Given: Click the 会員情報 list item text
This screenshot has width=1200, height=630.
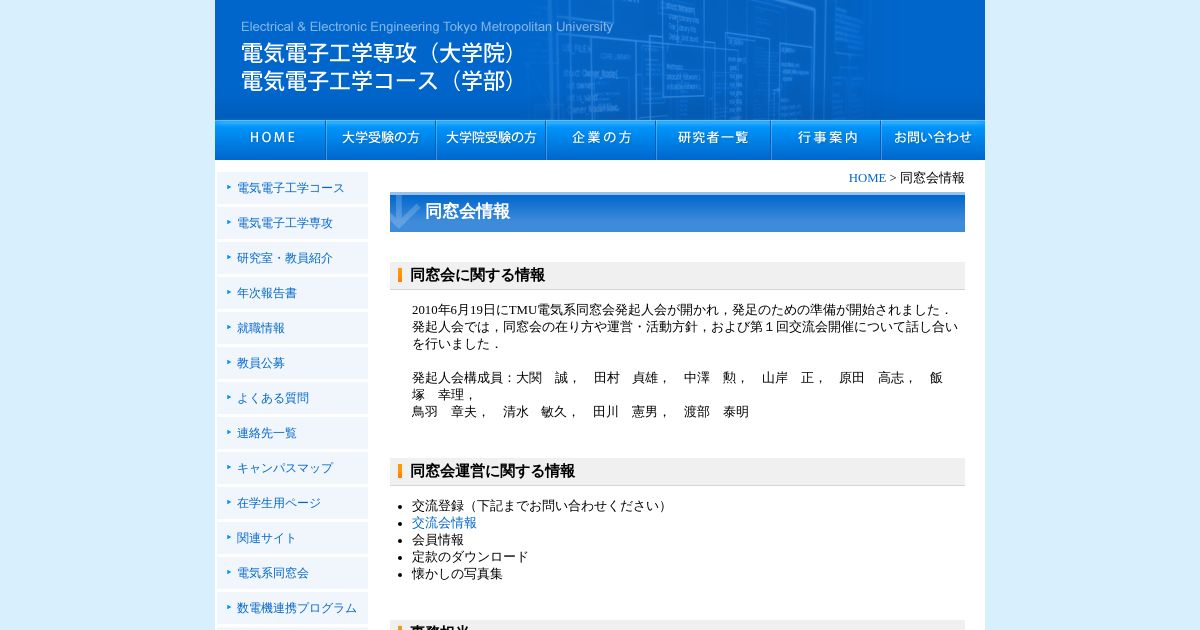Looking at the screenshot, I should click(438, 540).
